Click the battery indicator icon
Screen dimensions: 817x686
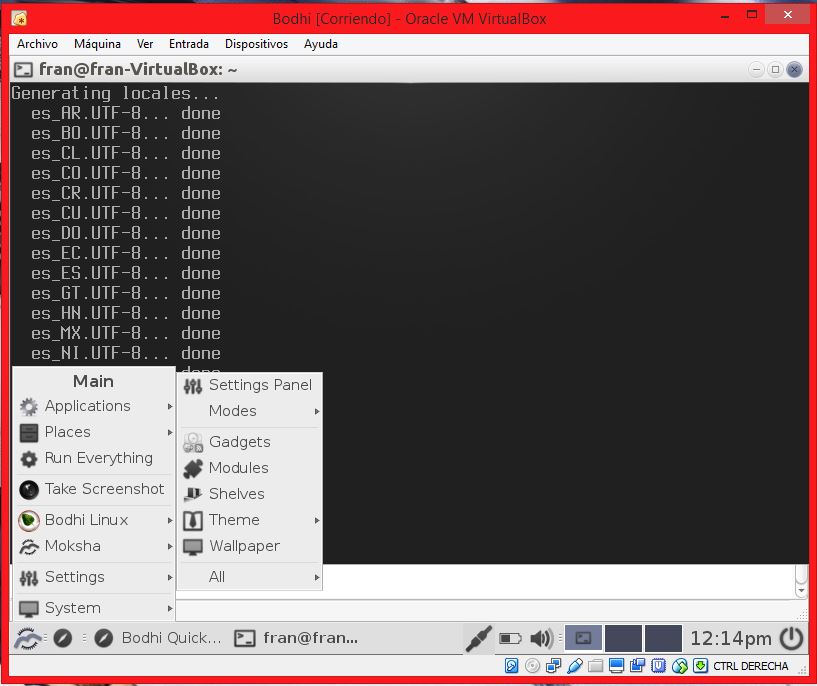510,638
